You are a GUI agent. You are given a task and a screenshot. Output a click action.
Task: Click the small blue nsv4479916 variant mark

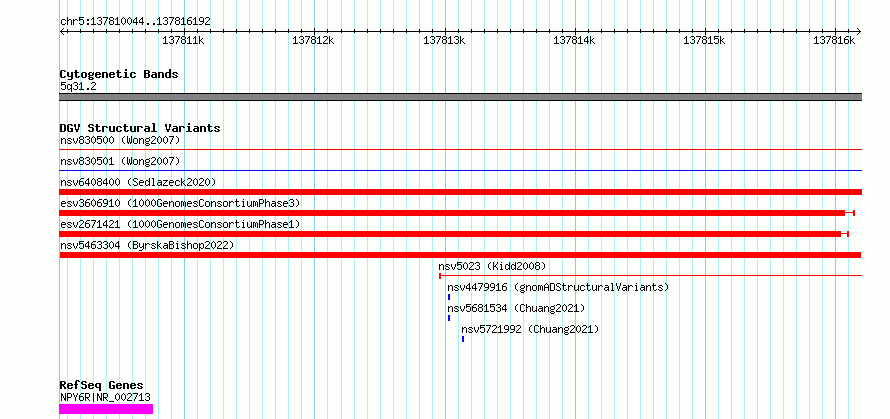(x=449, y=297)
